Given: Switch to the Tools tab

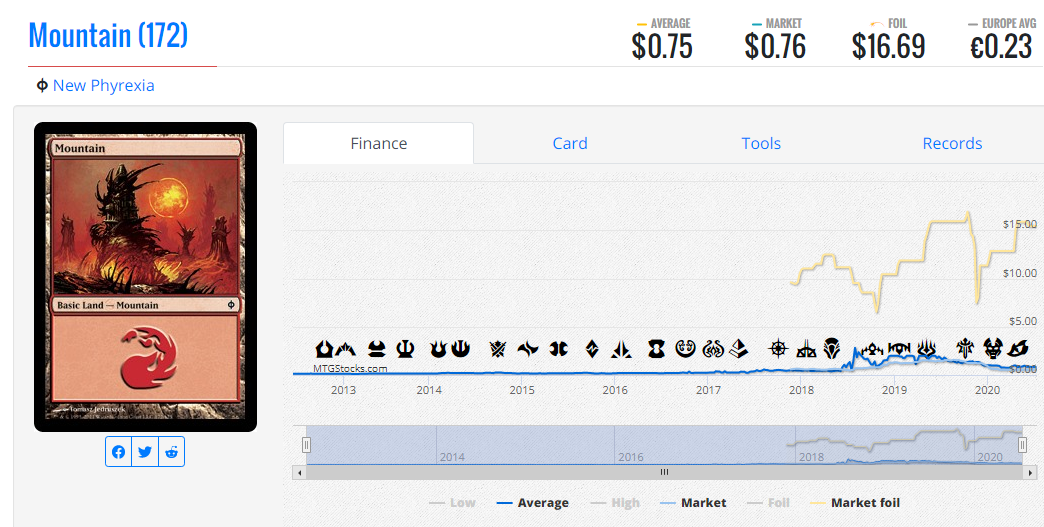Looking at the screenshot, I should [x=761, y=143].
